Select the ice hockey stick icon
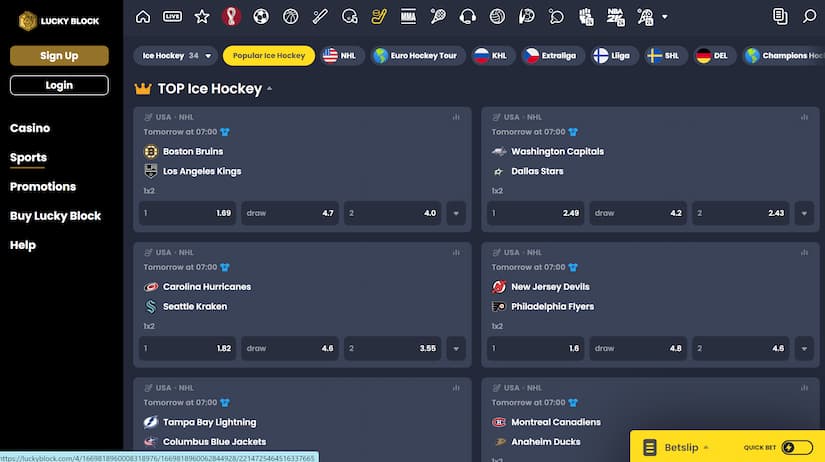This screenshot has width=825, height=462. pos(379,17)
